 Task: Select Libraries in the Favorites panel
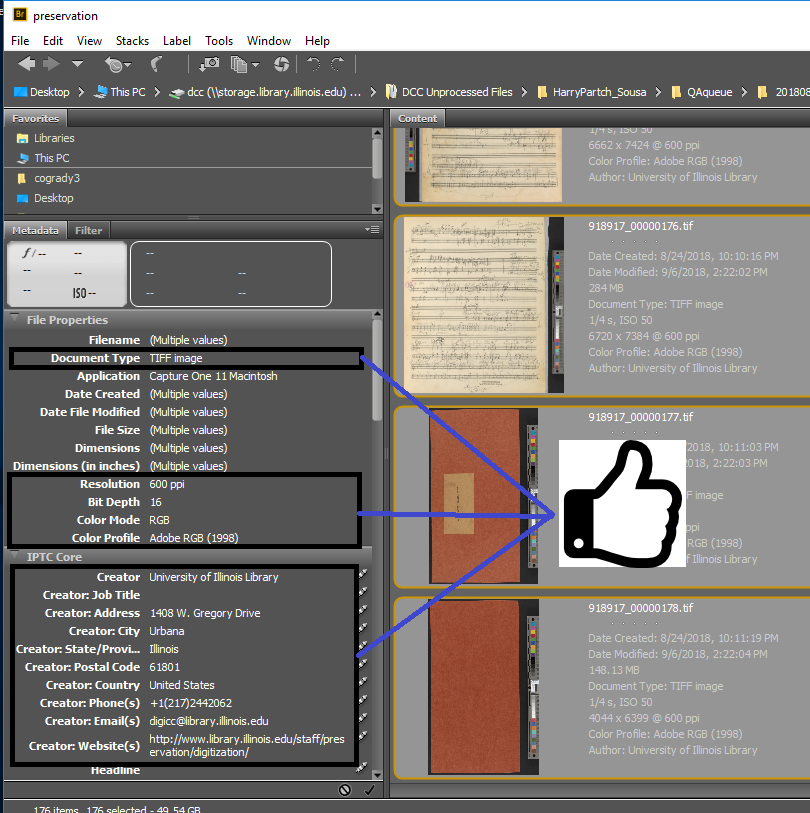(x=54, y=138)
